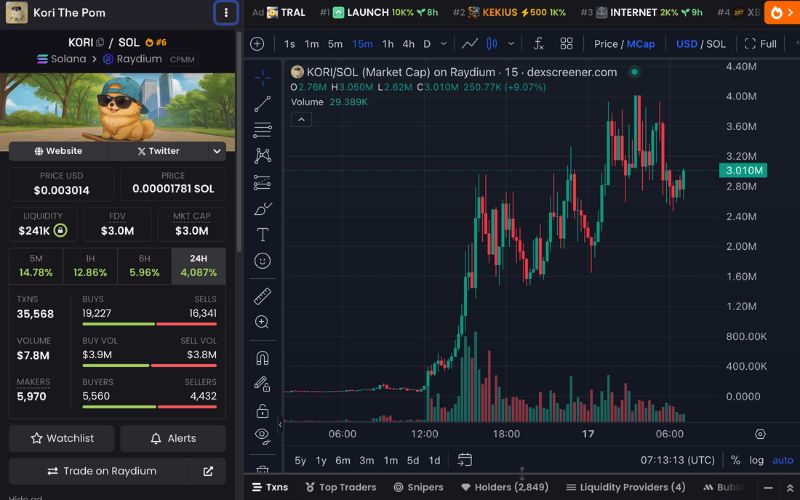The height and width of the screenshot is (500, 800).
Task: Toggle magnet mode for drawings
Action: coord(262,358)
